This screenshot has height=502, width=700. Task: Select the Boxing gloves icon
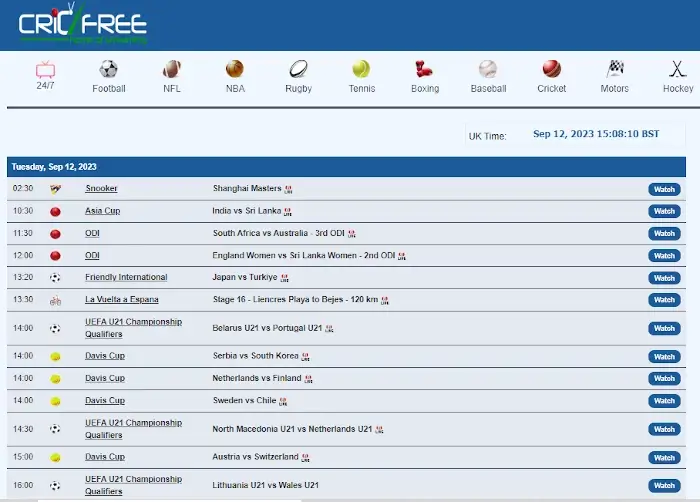coord(424,69)
